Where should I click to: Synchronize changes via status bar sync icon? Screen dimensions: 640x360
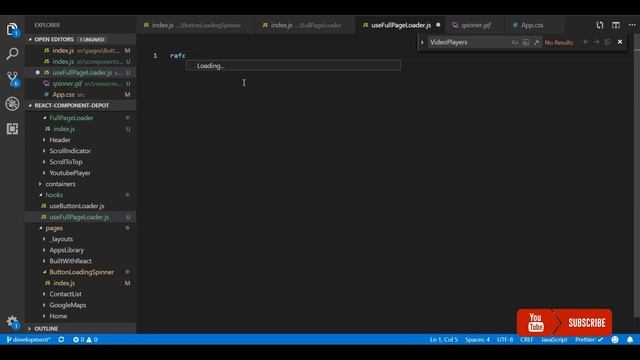tap(61, 340)
